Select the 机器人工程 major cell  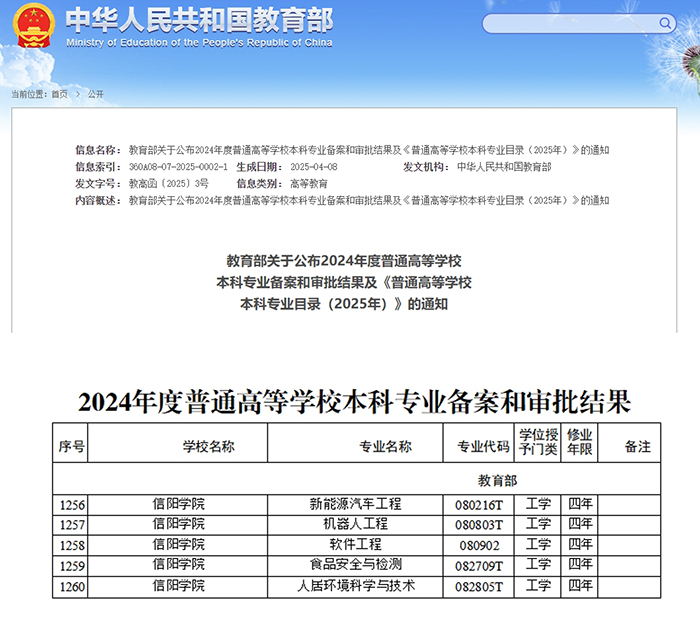pos(355,524)
